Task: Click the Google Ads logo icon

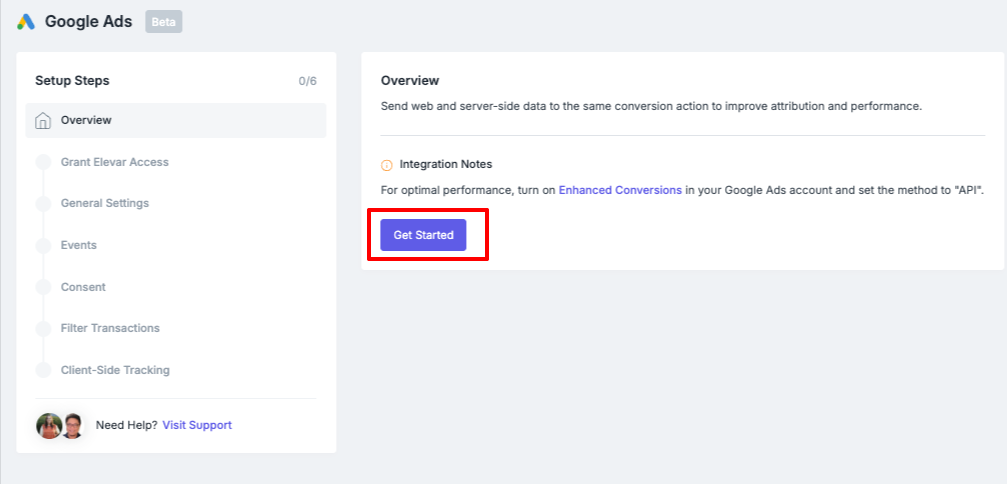Action: tap(26, 22)
